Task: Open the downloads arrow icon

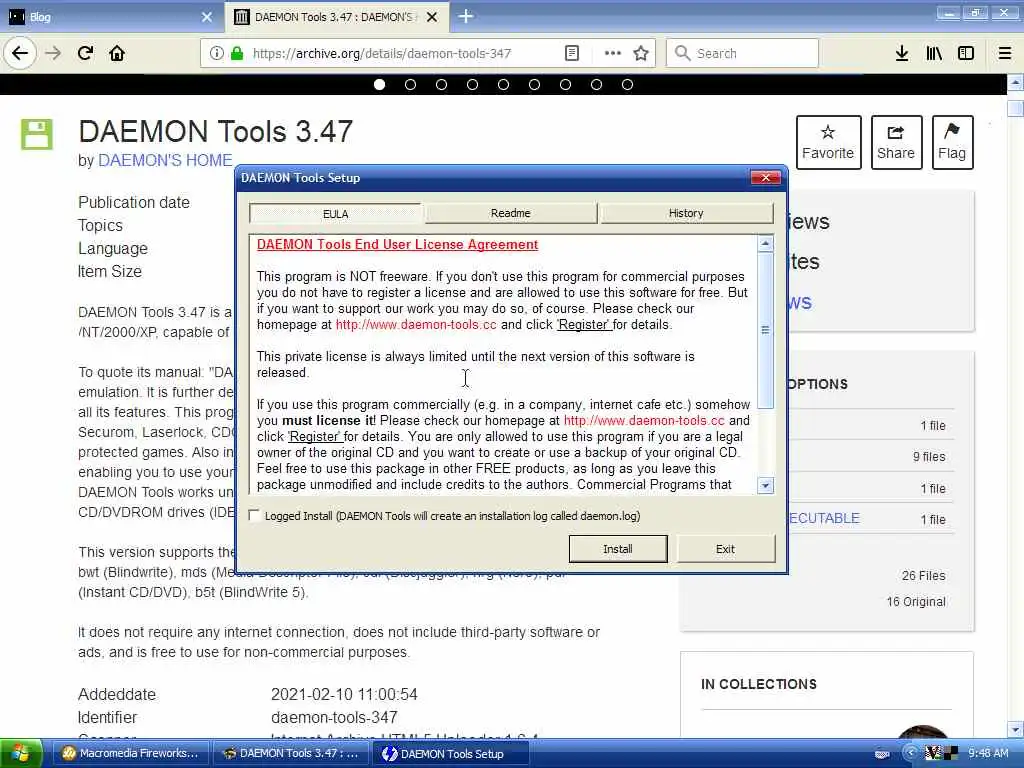Action: [x=902, y=53]
